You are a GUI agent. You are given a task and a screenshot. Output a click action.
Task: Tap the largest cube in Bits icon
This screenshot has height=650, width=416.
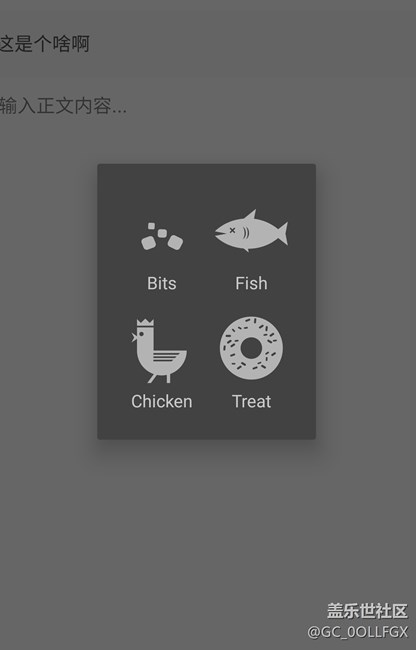coord(175,242)
